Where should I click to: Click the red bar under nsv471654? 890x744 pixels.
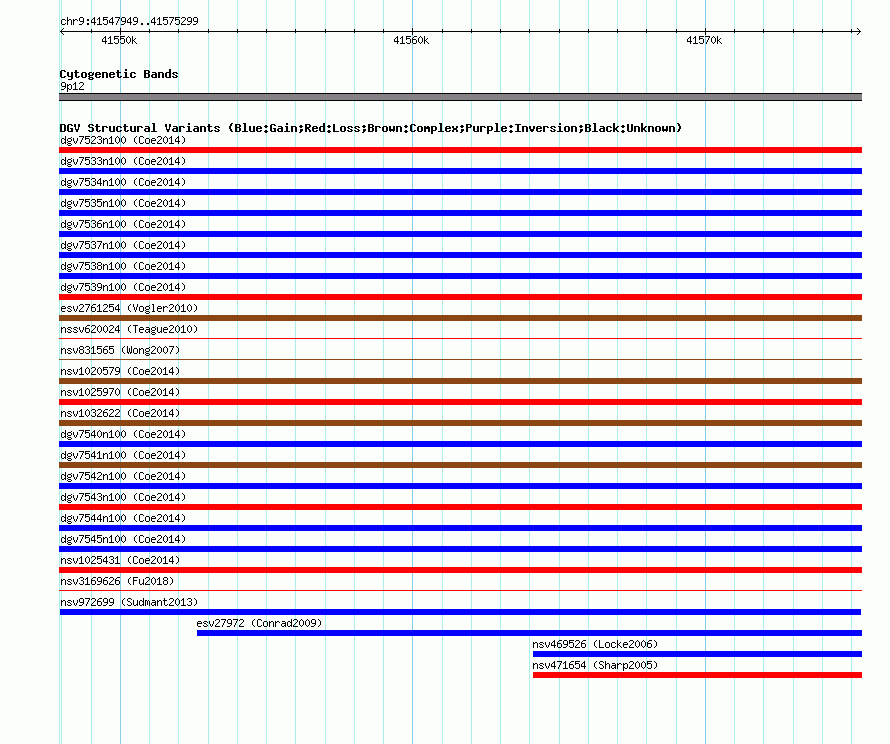pos(698,675)
